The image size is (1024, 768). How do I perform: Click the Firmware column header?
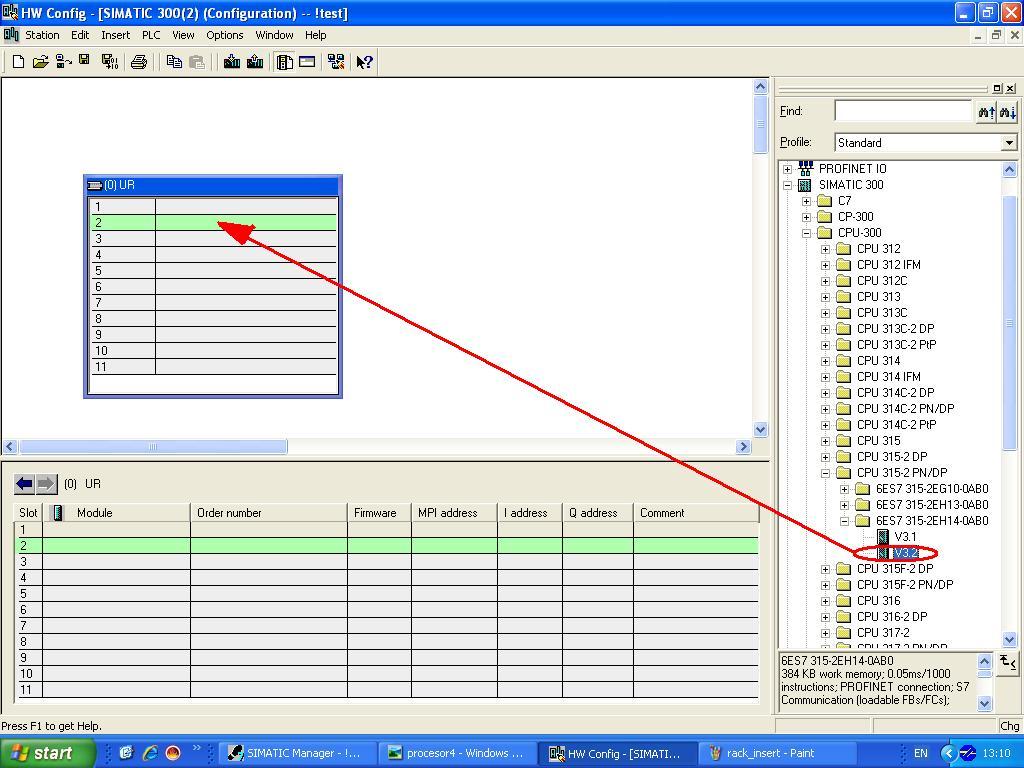(x=379, y=513)
